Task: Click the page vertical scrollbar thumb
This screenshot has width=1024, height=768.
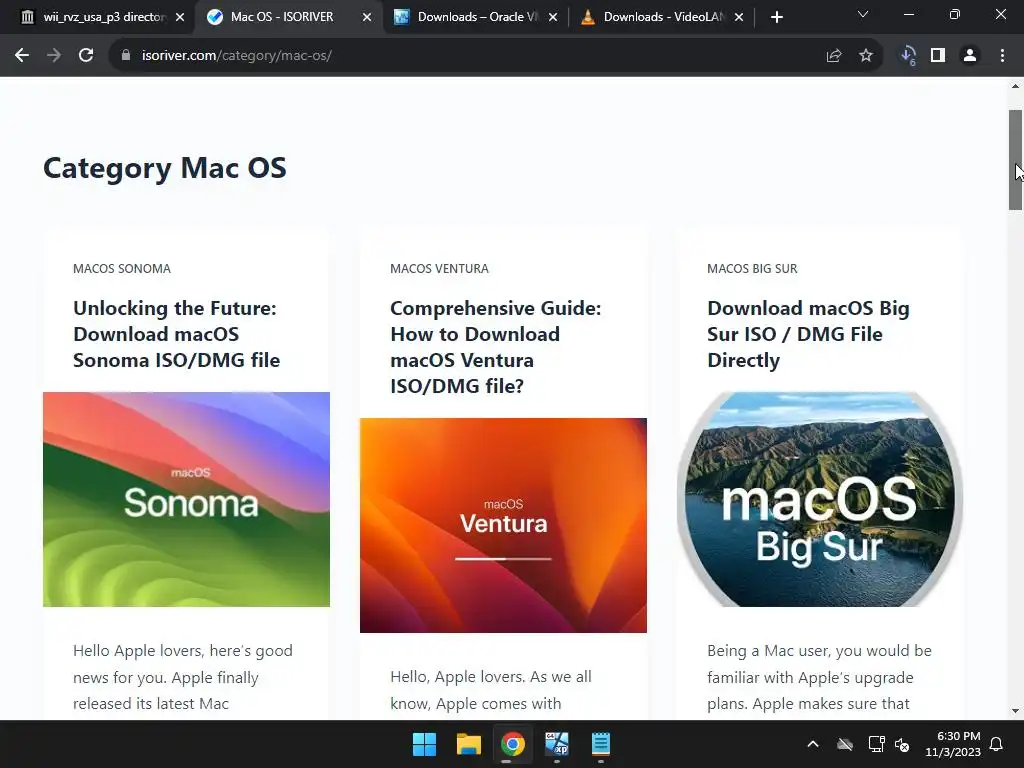Action: click(x=1016, y=160)
